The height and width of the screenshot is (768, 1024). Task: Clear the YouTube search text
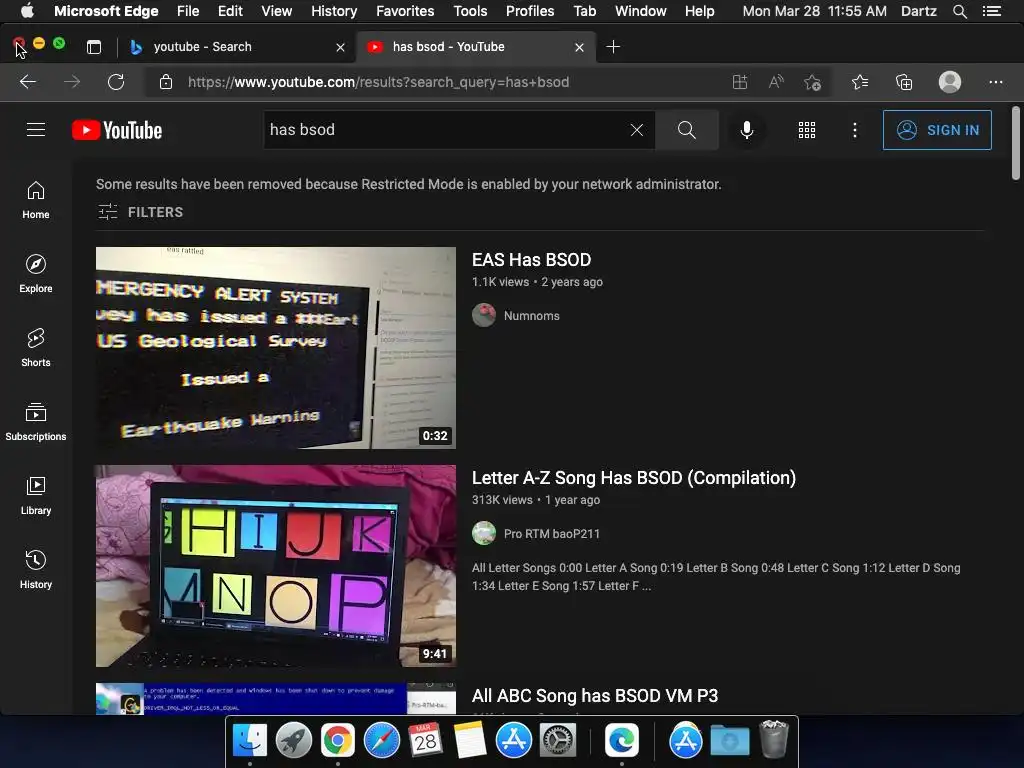[x=637, y=129]
